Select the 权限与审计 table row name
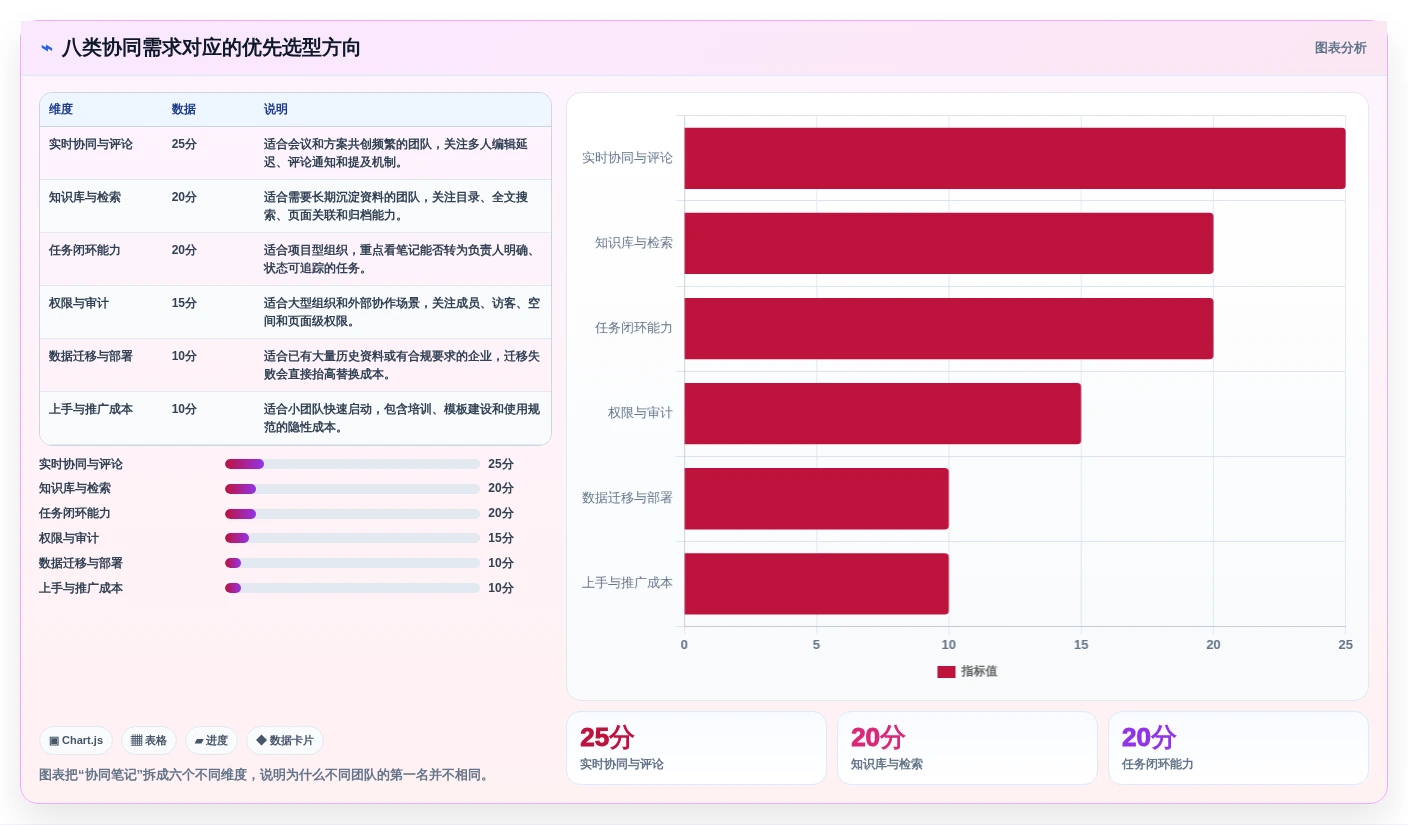The width and height of the screenshot is (1408, 825). tap(79, 303)
